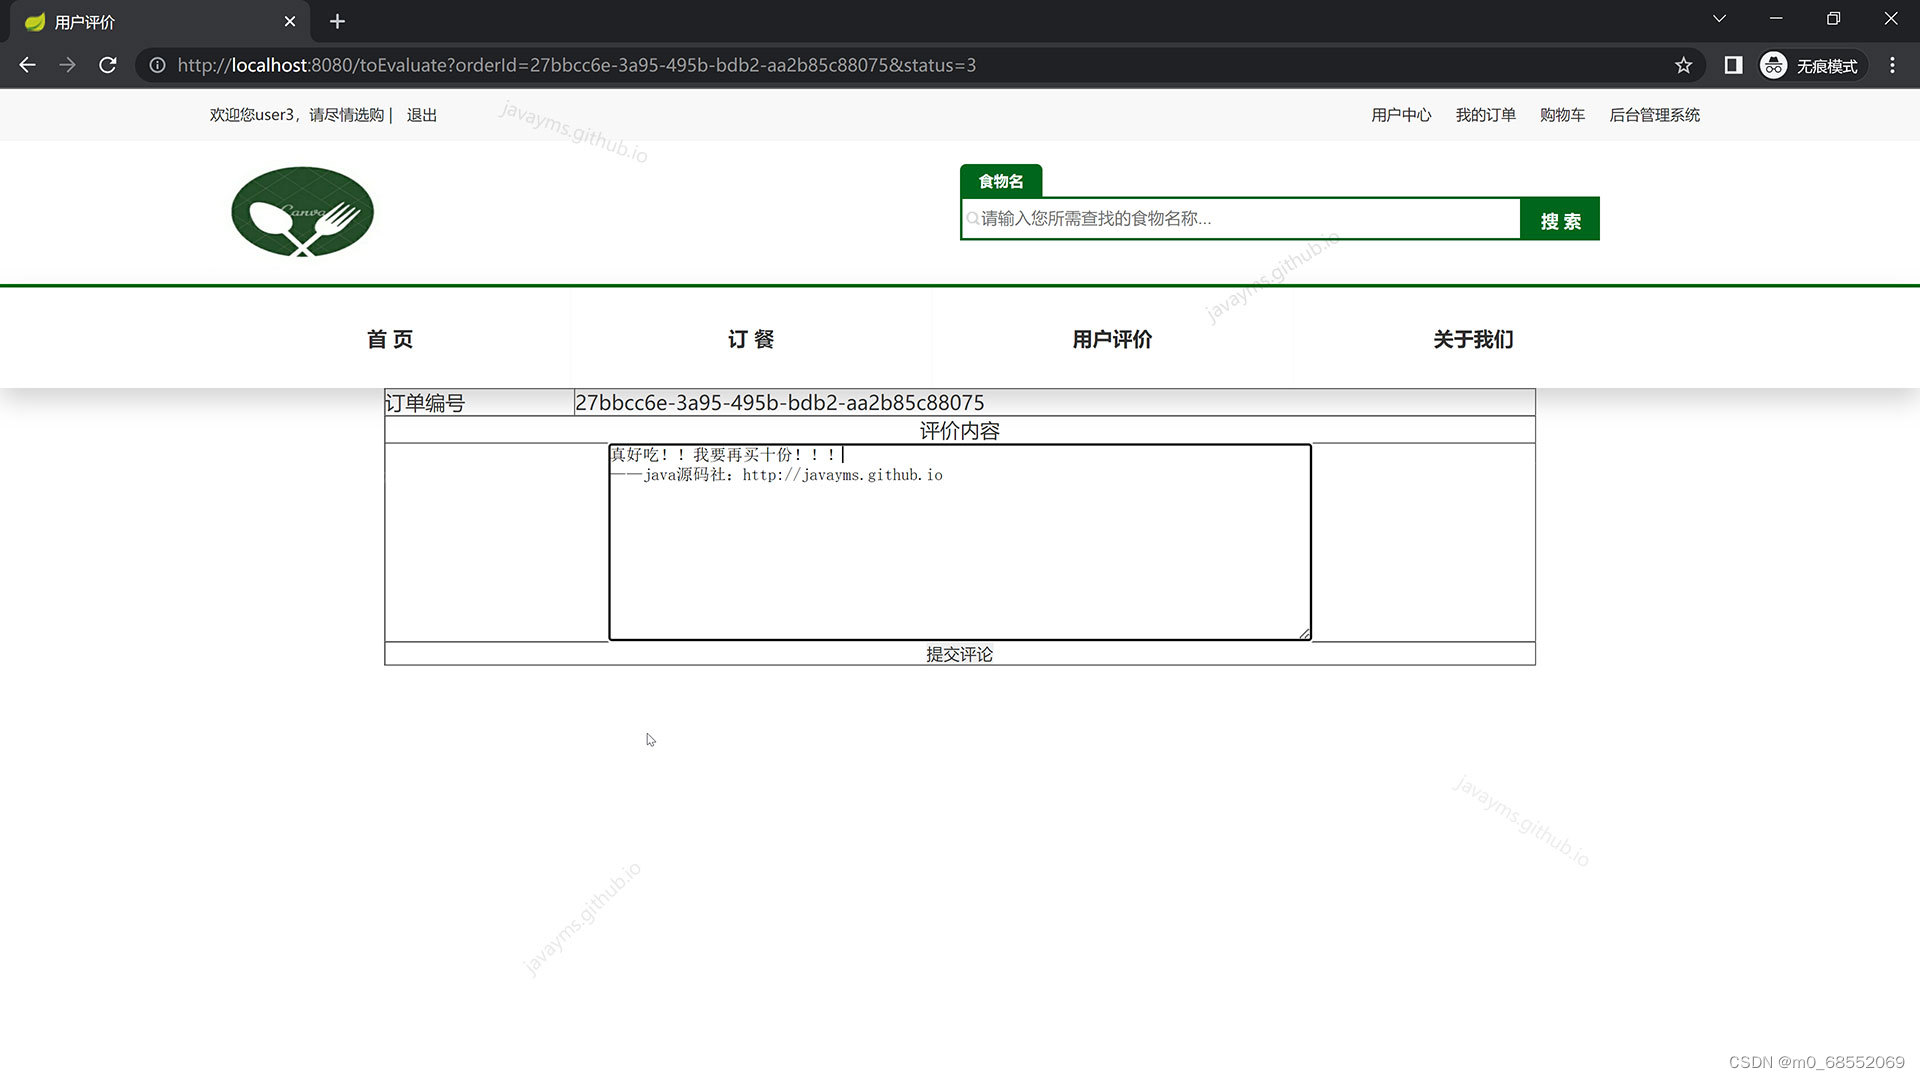
Task: Open the browser side panel icon
Action: 1733,65
